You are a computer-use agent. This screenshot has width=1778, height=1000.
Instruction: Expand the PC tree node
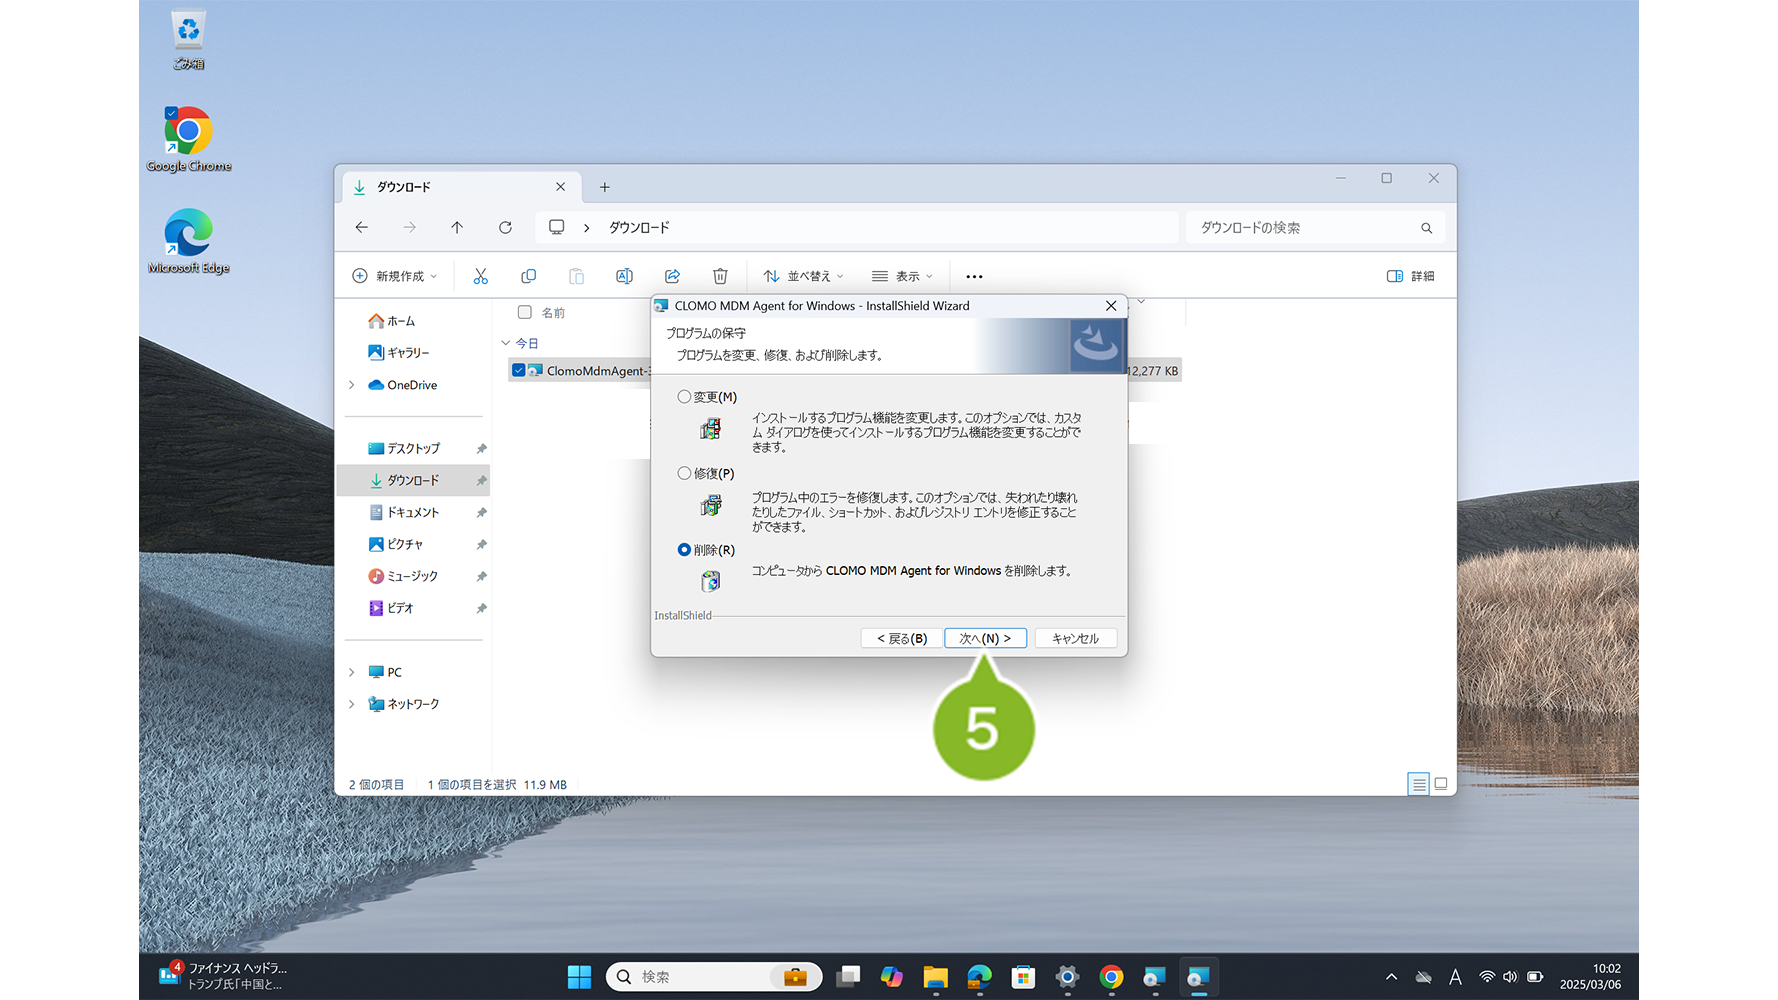click(x=351, y=672)
